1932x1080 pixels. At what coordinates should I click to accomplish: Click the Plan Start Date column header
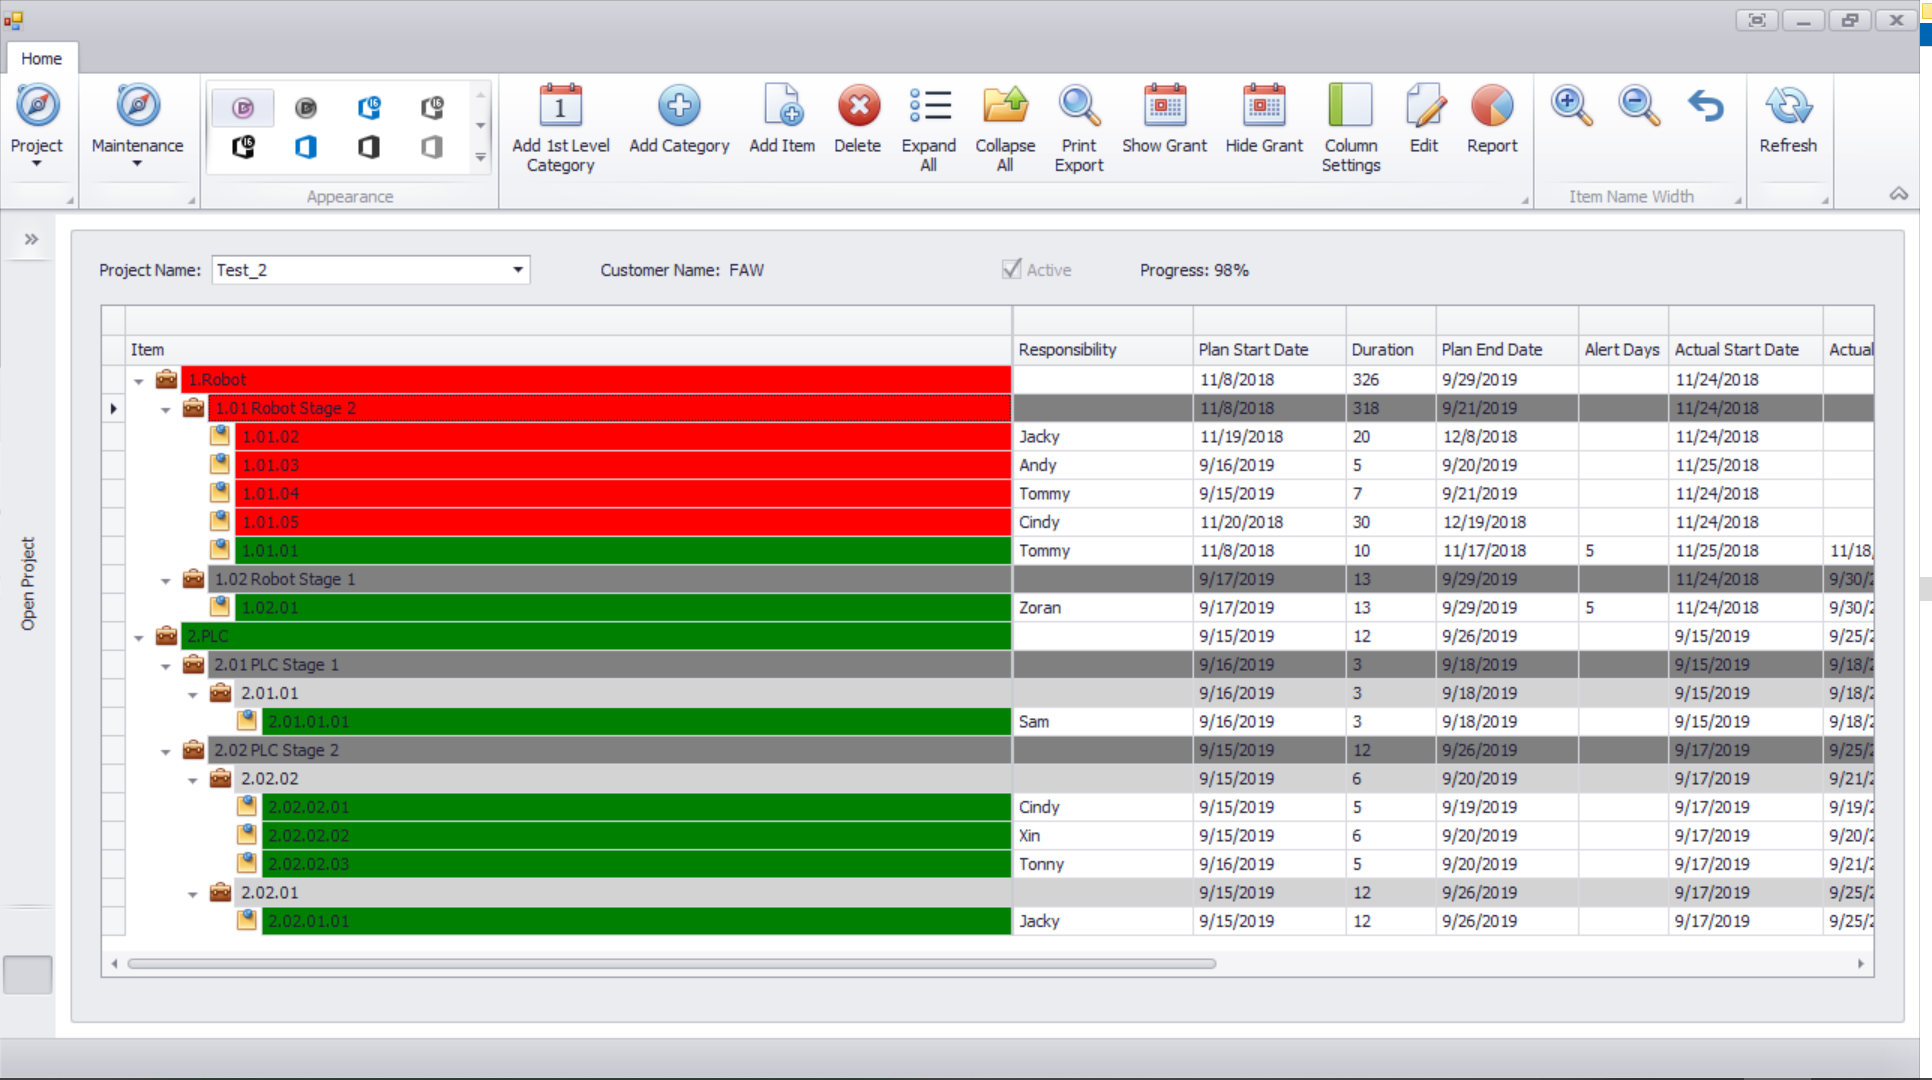(x=1269, y=349)
